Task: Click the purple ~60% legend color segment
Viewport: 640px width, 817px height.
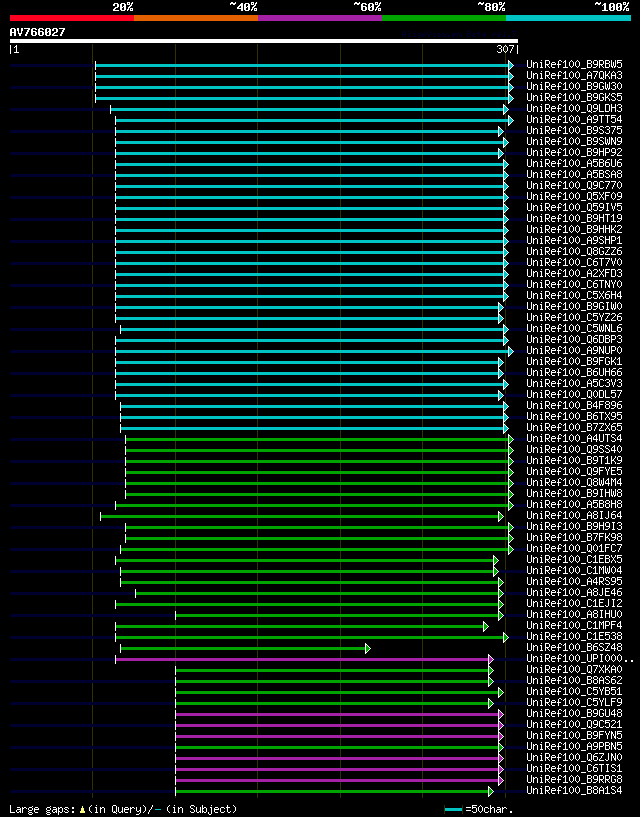Action: tap(320, 18)
